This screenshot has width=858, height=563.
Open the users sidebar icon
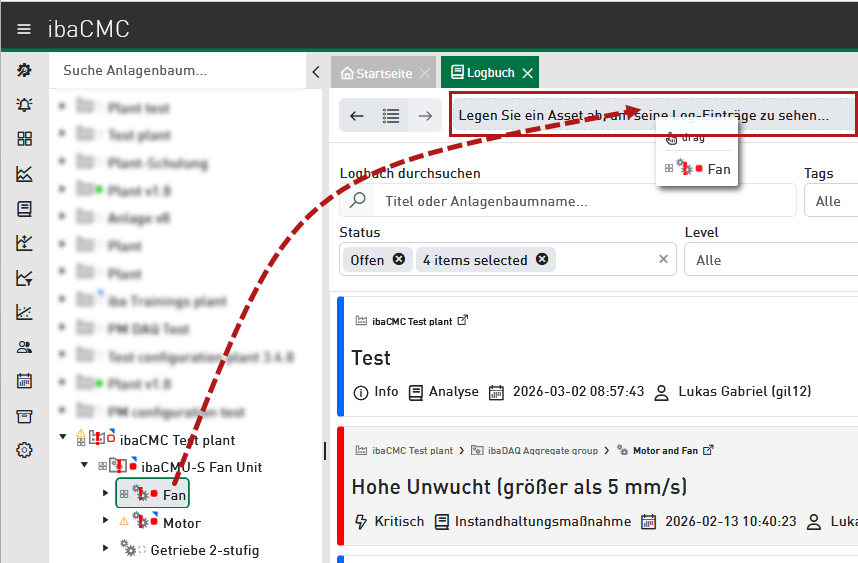pos(24,347)
